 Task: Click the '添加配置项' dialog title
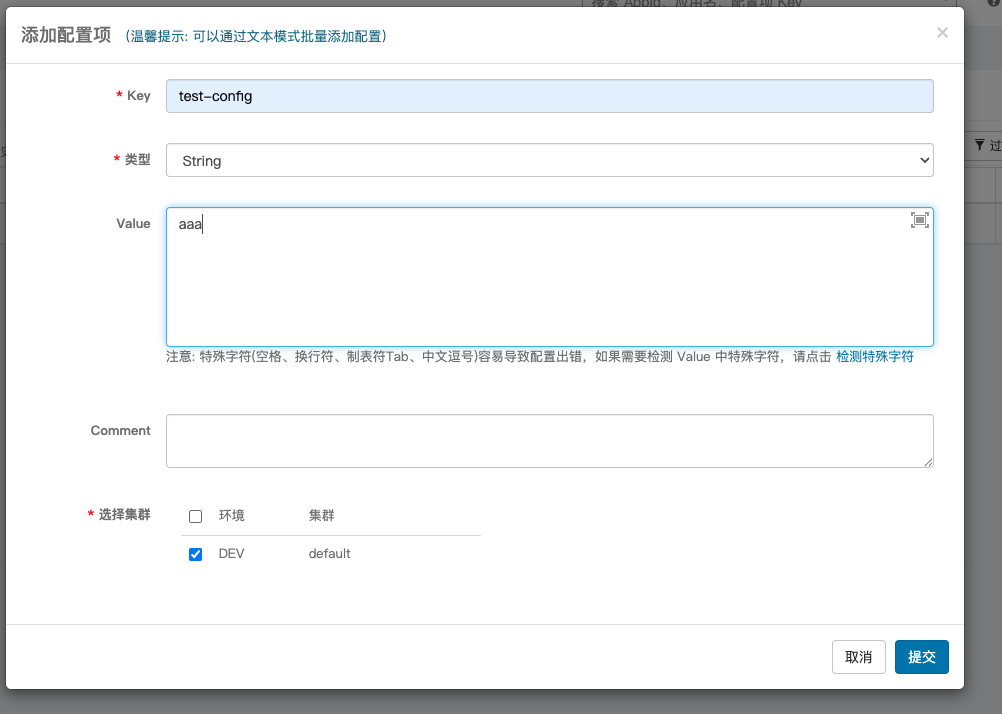click(66, 35)
